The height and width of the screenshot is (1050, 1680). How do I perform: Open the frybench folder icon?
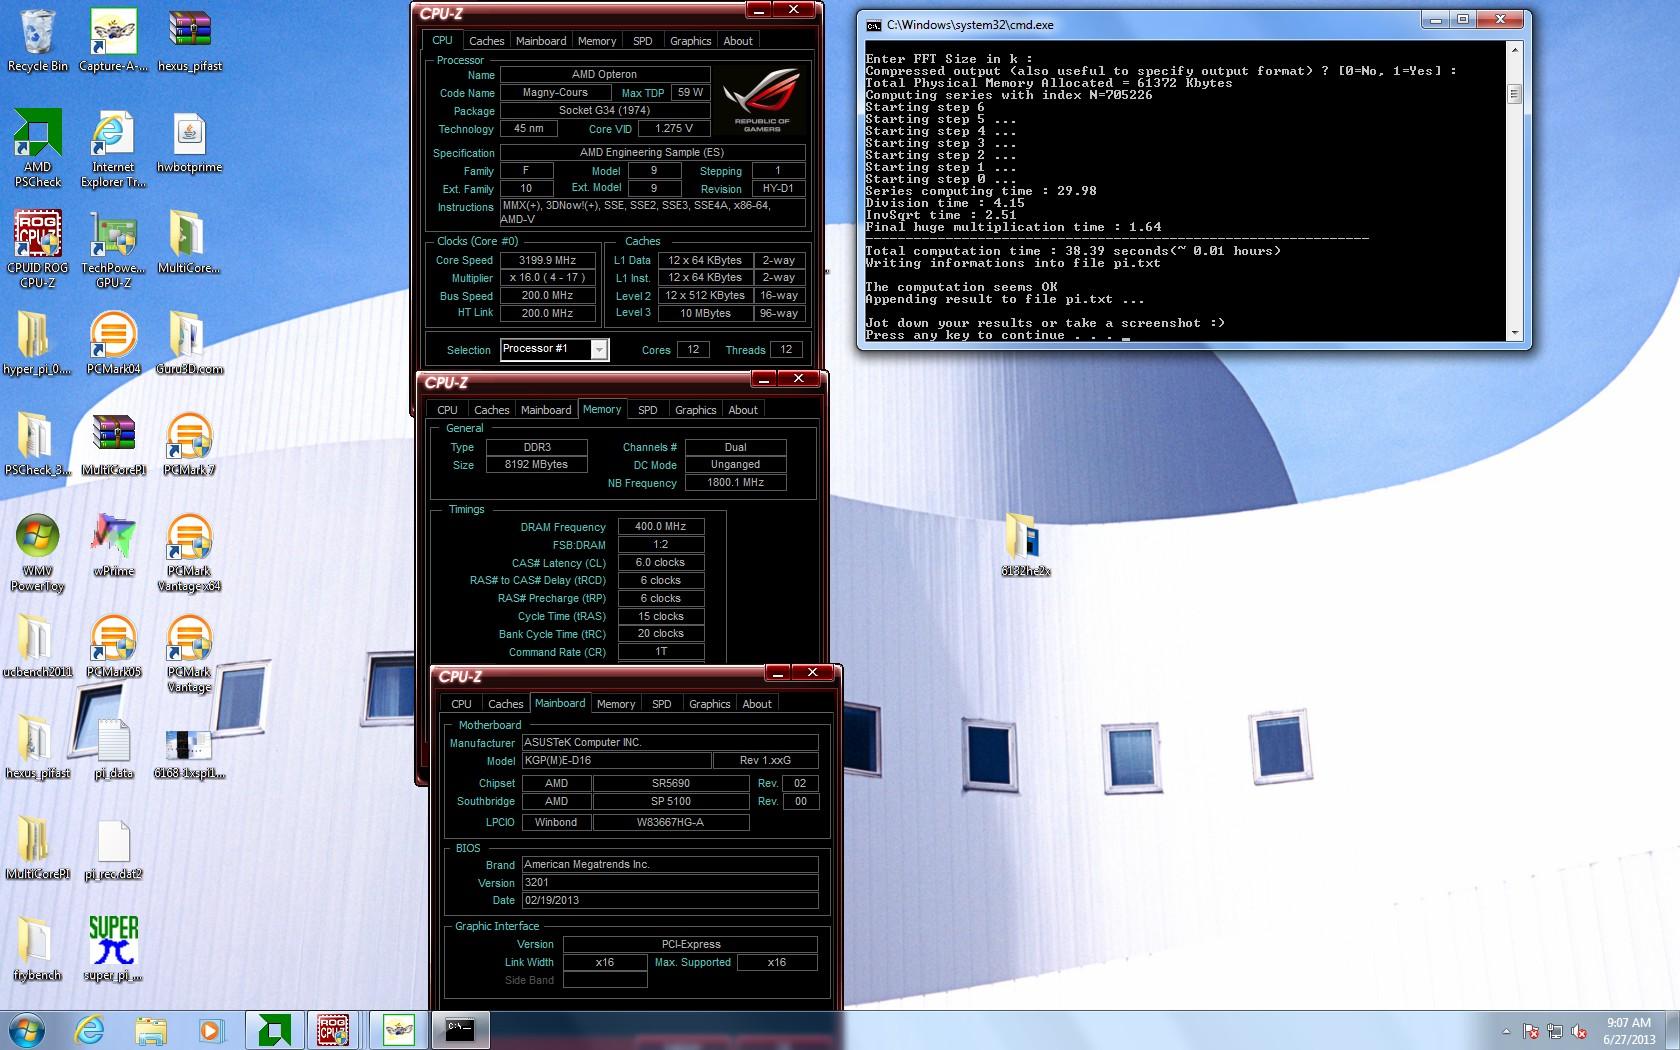pos(37,950)
